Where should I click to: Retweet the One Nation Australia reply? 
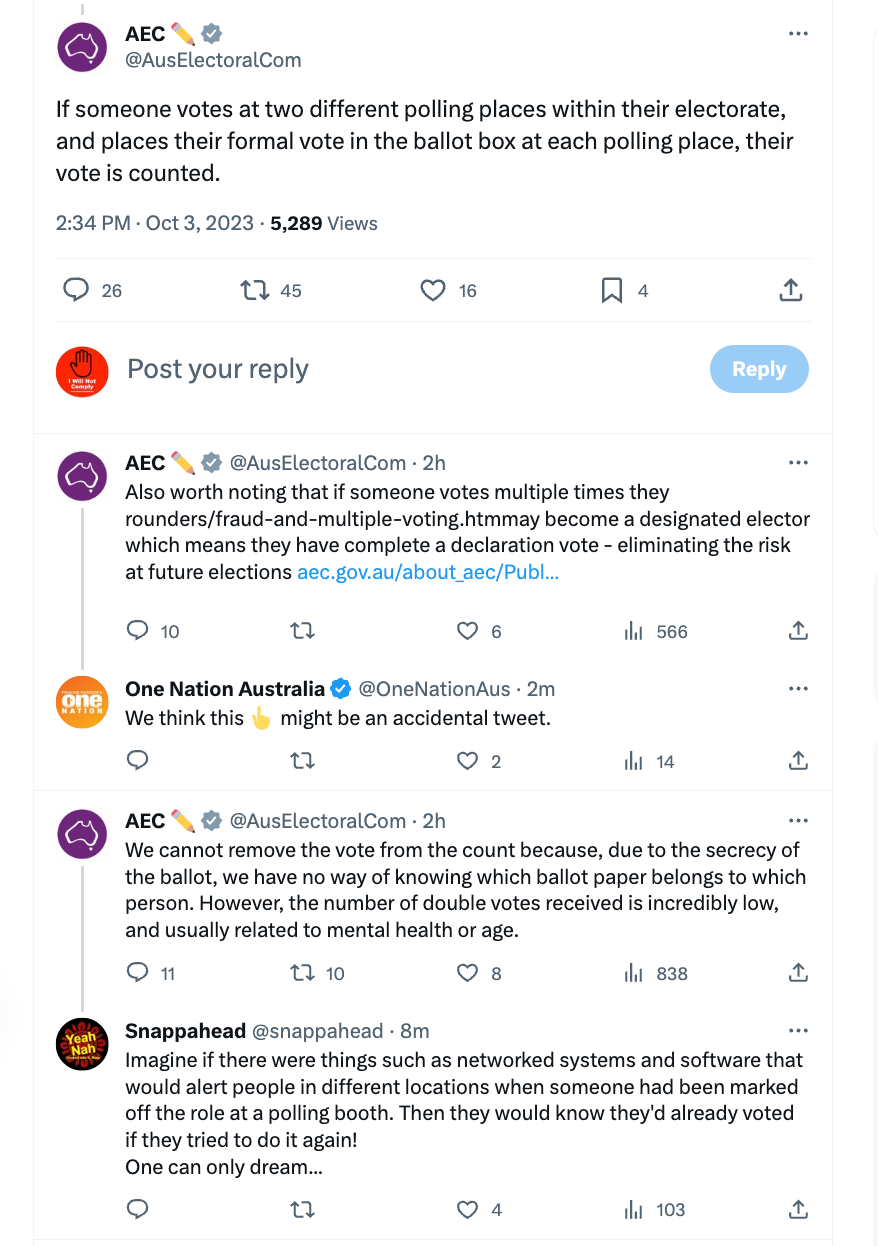(x=302, y=761)
